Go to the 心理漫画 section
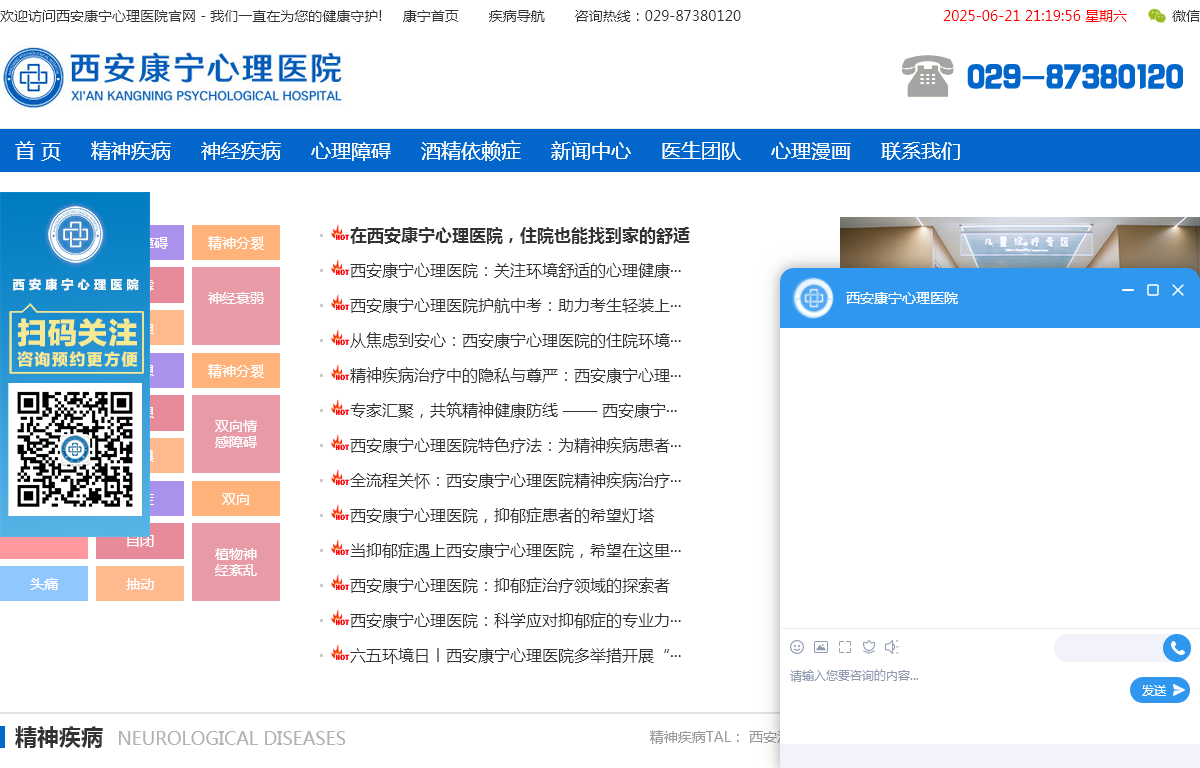This screenshot has width=1200, height=768. (x=811, y=151)
